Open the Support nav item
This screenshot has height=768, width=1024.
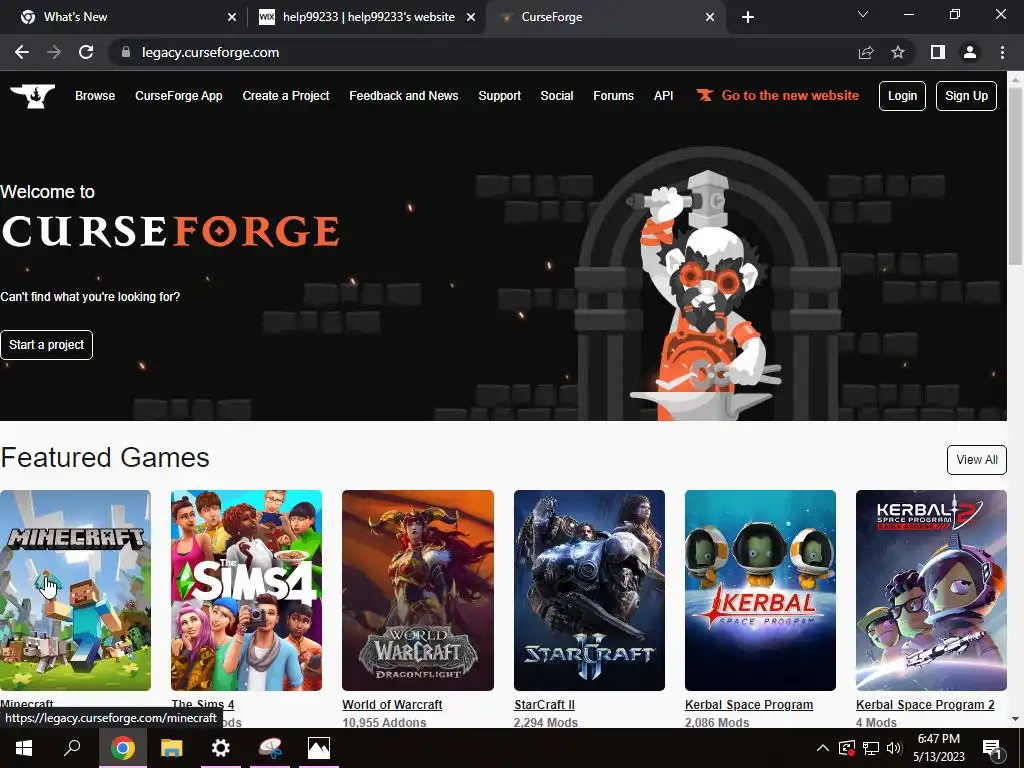point(500,95)
